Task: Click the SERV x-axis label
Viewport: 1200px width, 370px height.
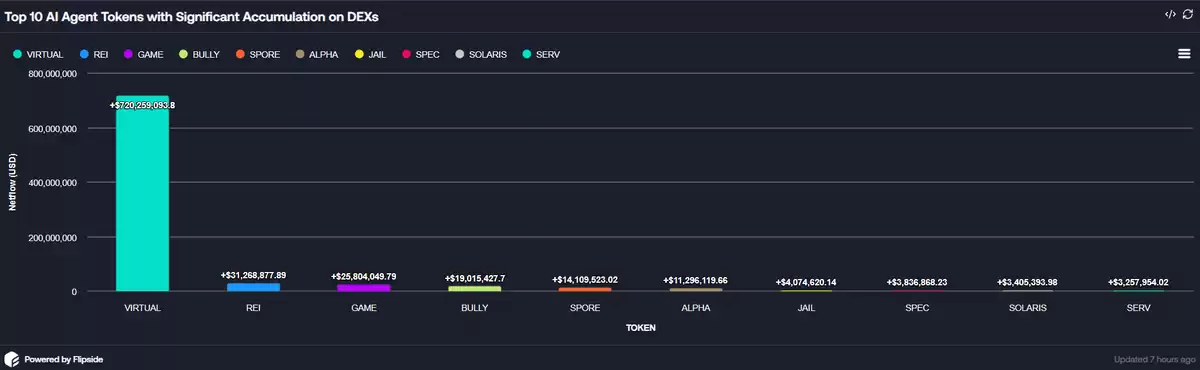Action: [1138, 308]
